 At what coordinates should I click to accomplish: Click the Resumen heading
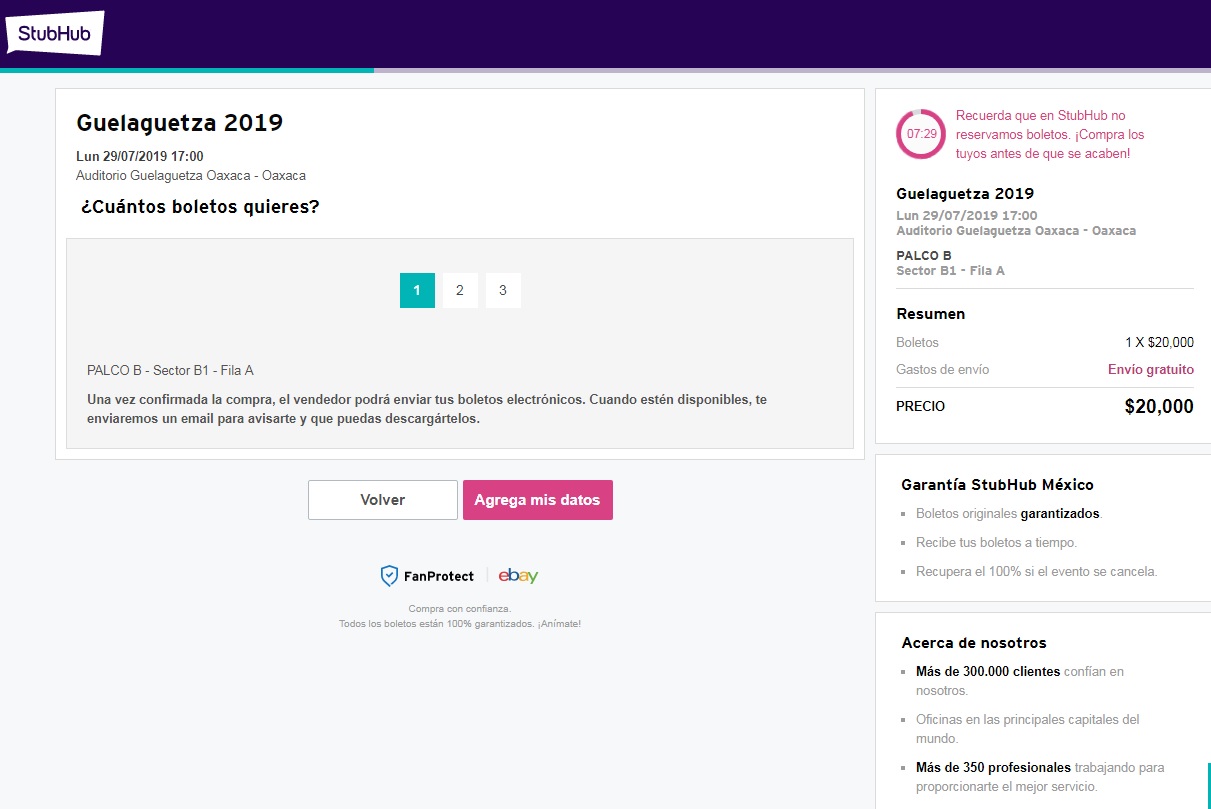[931, 314]
